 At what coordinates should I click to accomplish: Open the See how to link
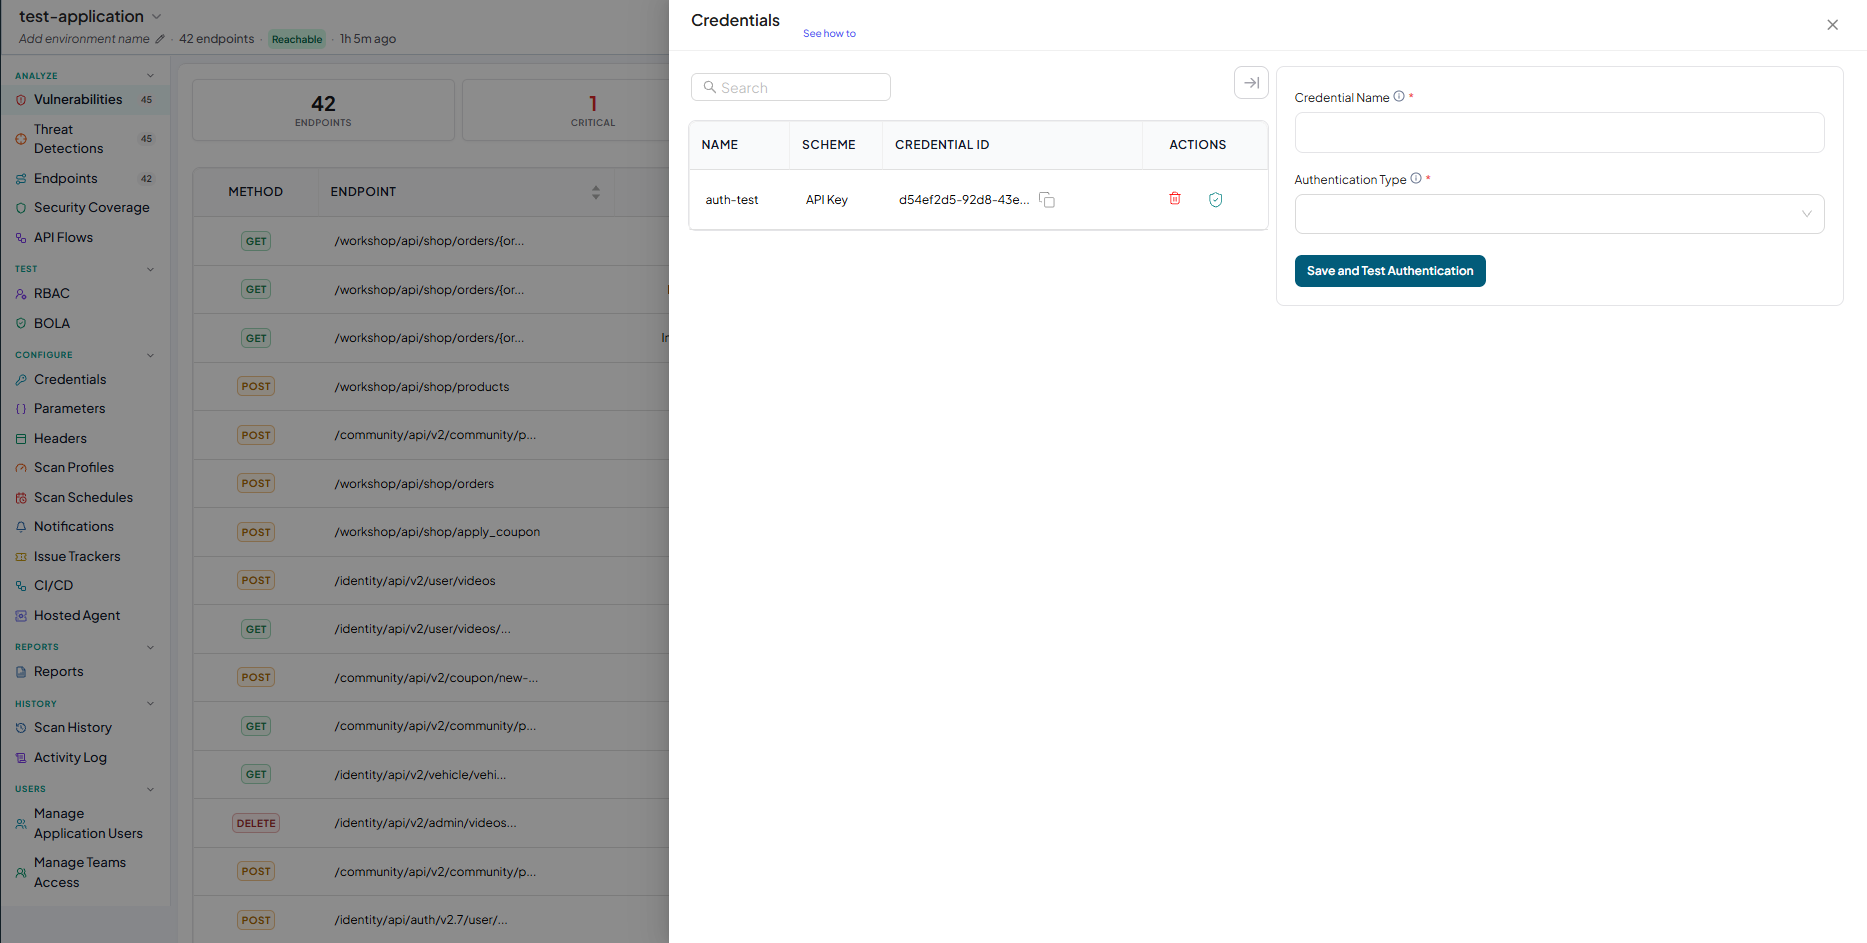pyautogui.click(x=829, y=34)
